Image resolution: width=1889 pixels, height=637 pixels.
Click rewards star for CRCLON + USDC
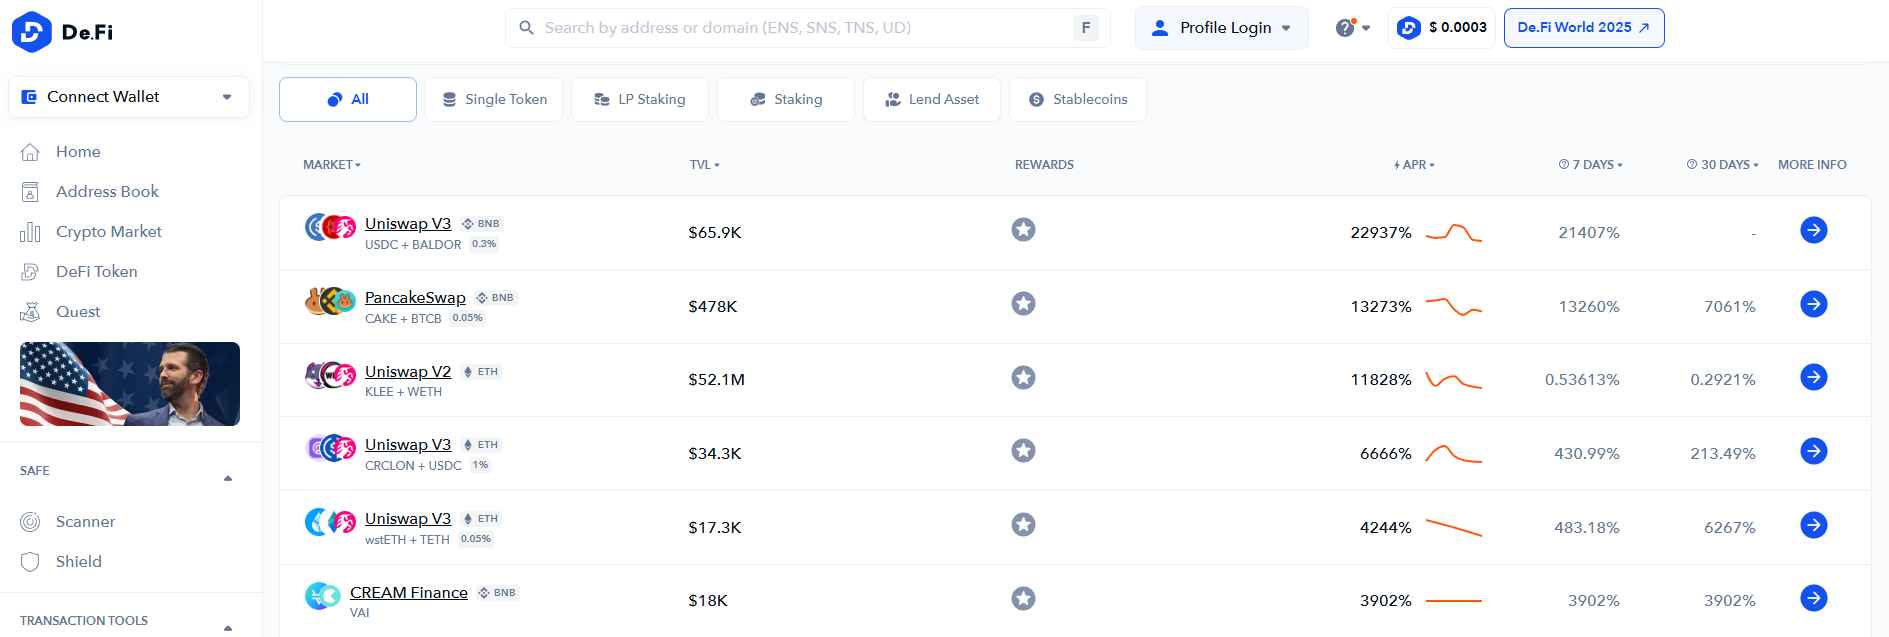(x=1023, y=451)
